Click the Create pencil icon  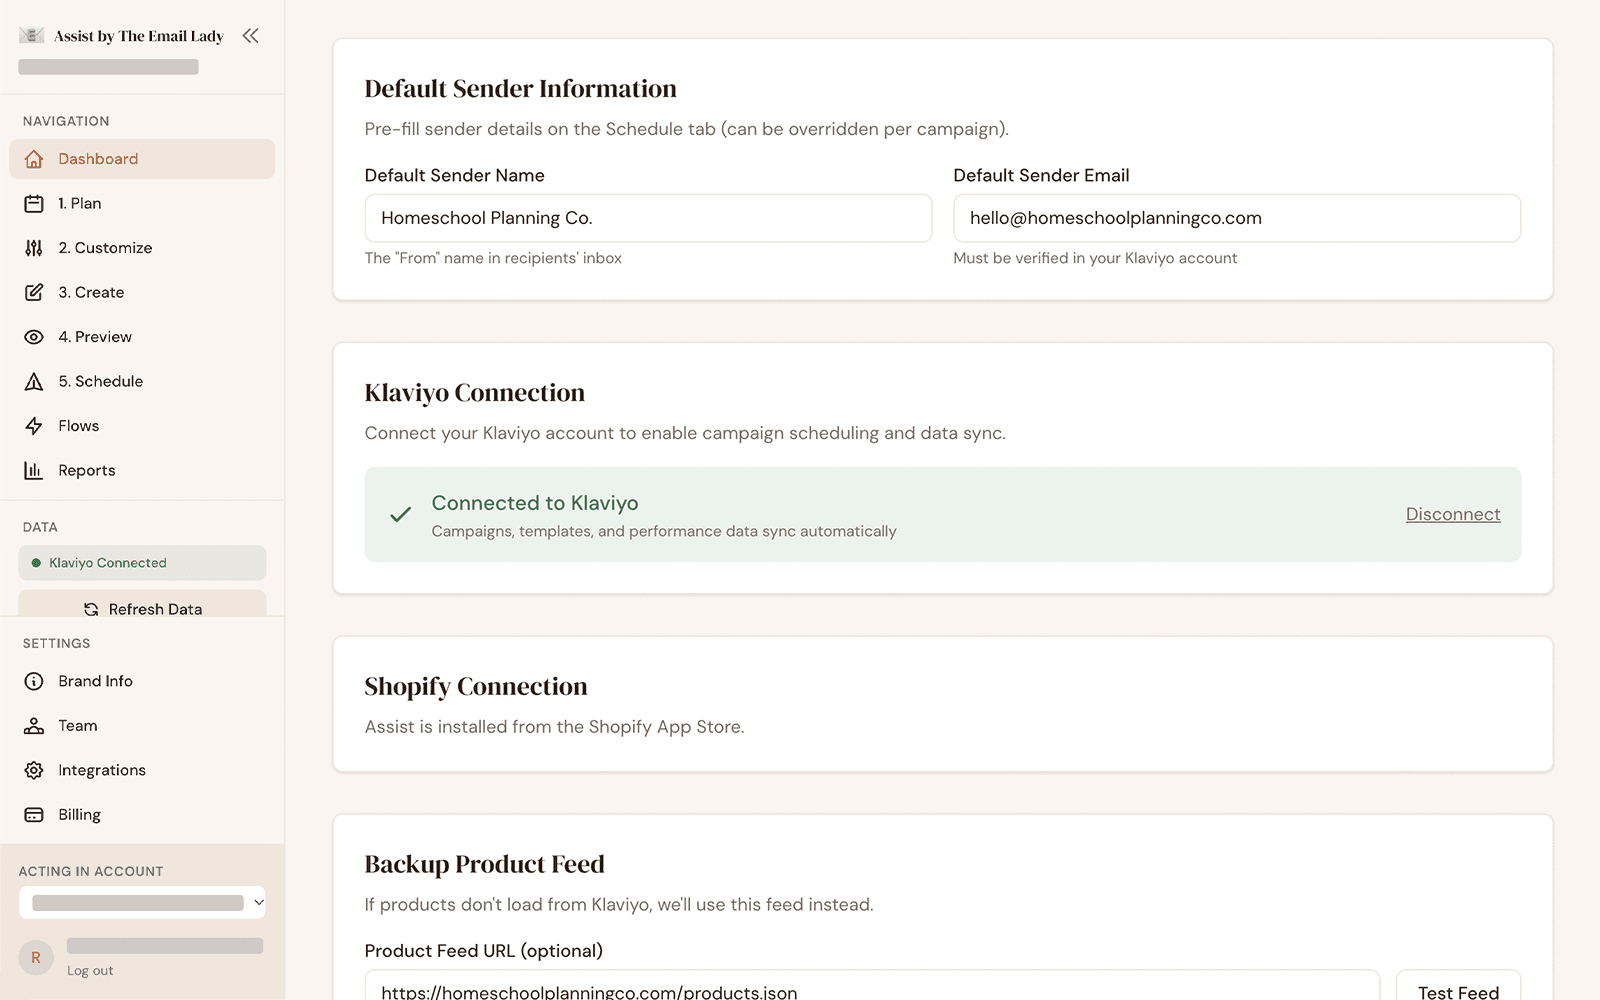pyautogui.click(x=34, y=293)
